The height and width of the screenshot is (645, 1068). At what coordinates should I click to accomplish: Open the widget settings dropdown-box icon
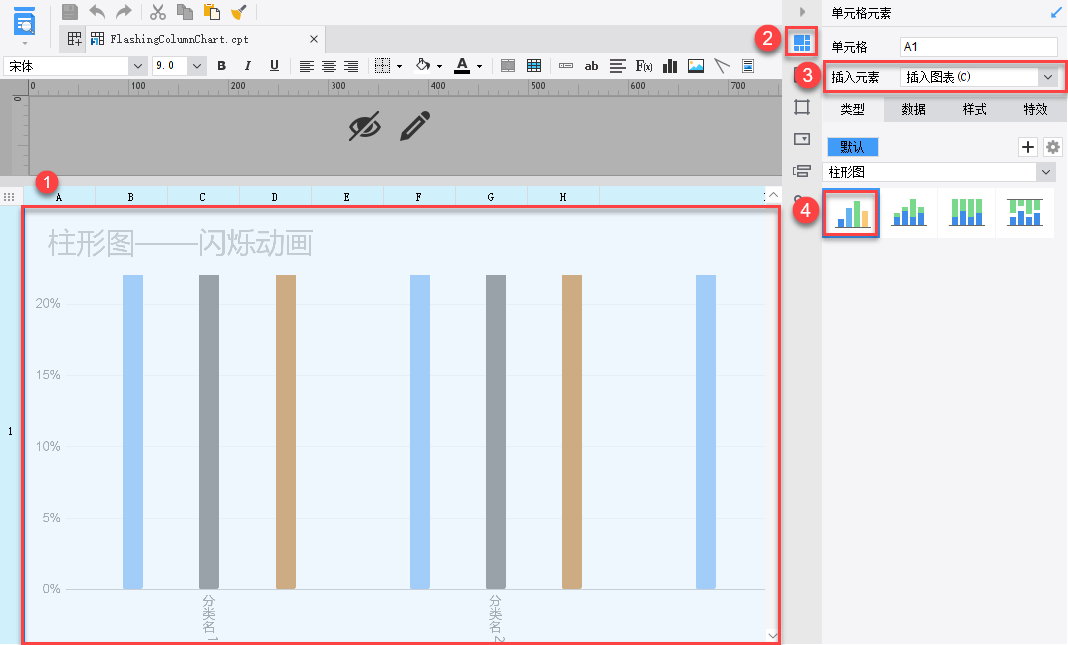[802, 139]
